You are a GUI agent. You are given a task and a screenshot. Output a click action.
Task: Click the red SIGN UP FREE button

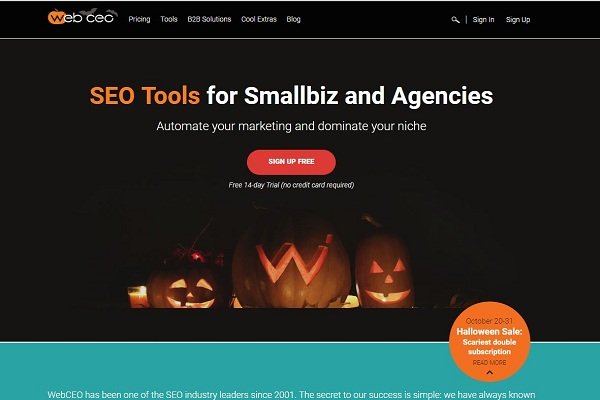coord(291,162)
